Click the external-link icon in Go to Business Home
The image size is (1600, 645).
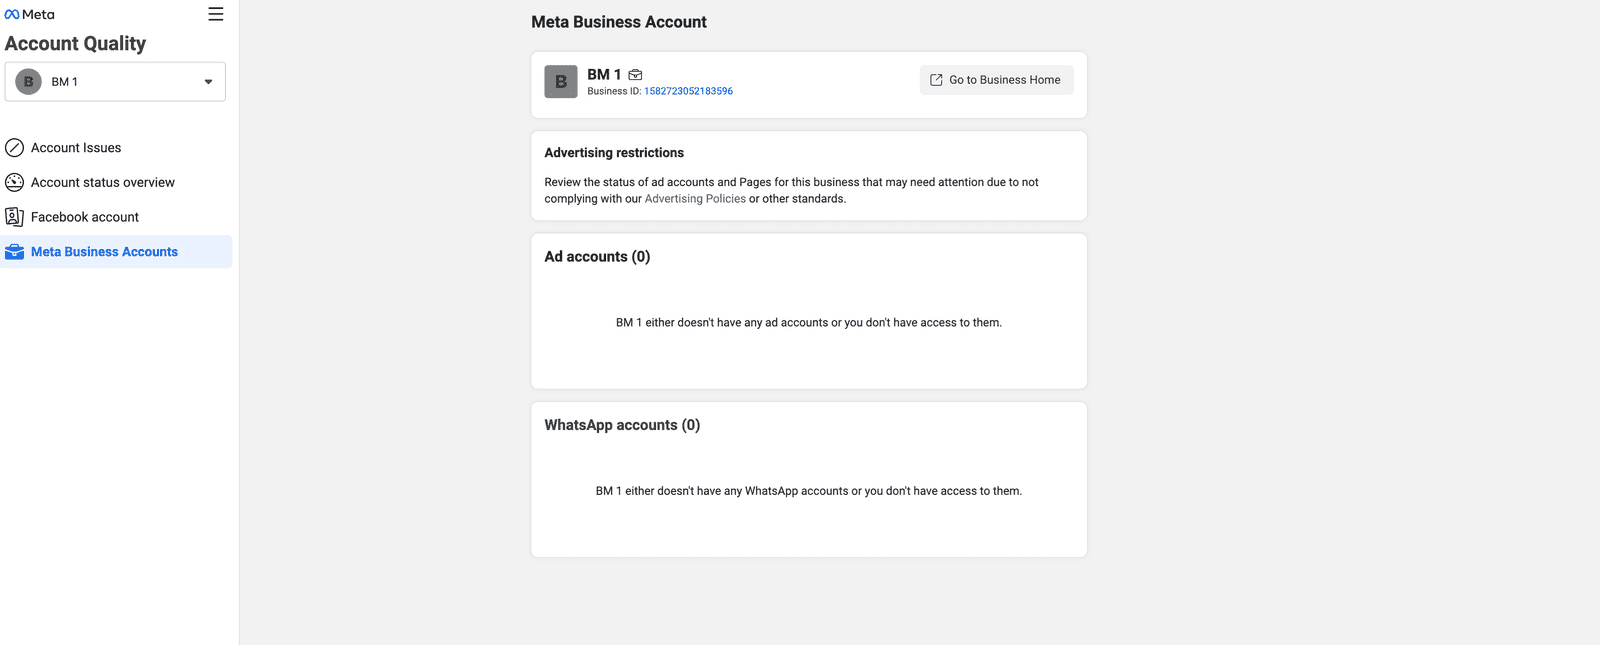pos(936,80)
